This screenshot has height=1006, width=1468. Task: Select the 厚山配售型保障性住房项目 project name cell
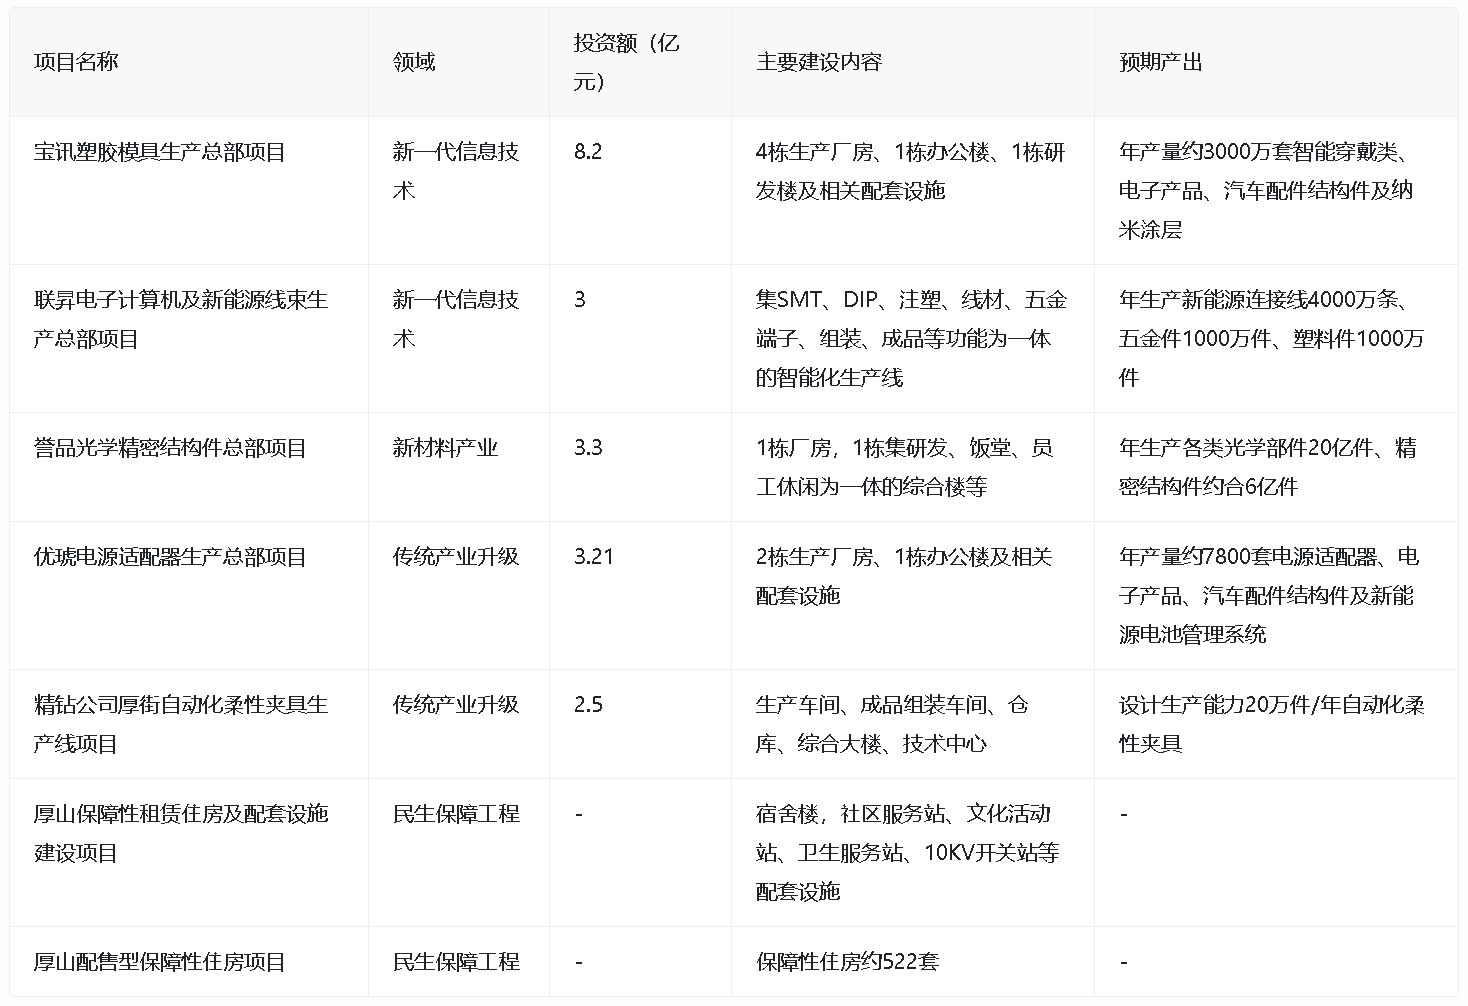160,962
